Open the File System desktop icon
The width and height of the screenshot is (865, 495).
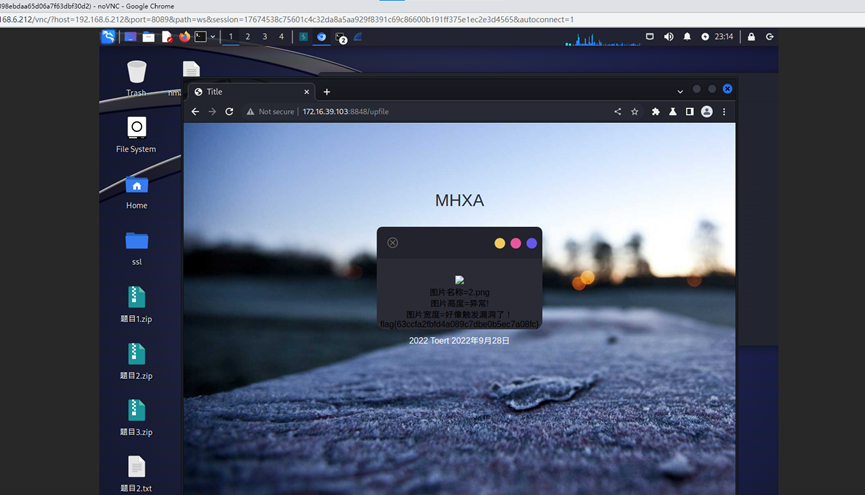point(136,135)
